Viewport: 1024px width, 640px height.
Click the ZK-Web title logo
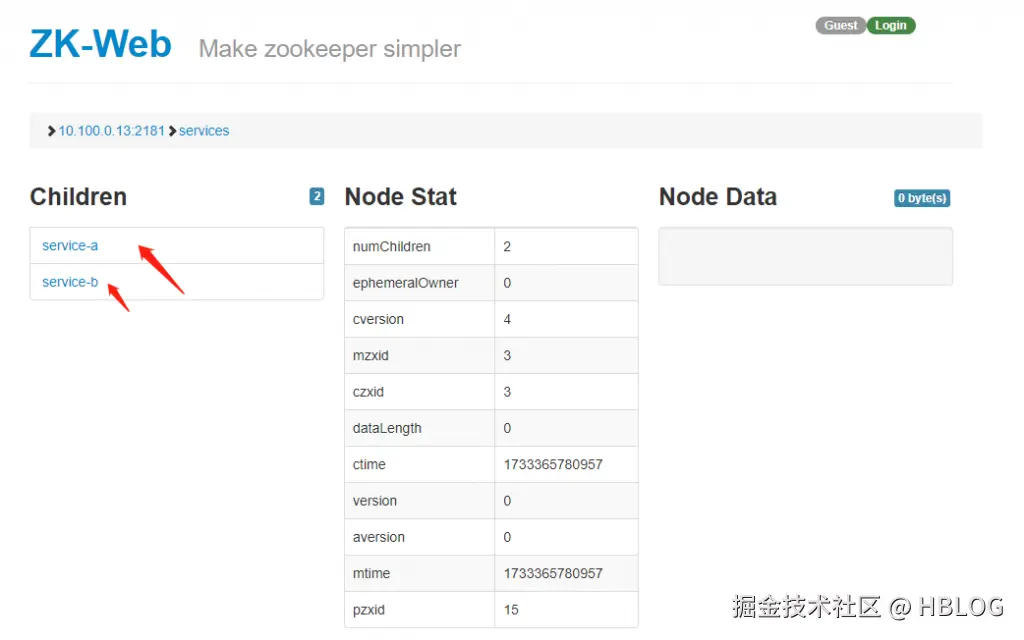(x=100, y=45)
